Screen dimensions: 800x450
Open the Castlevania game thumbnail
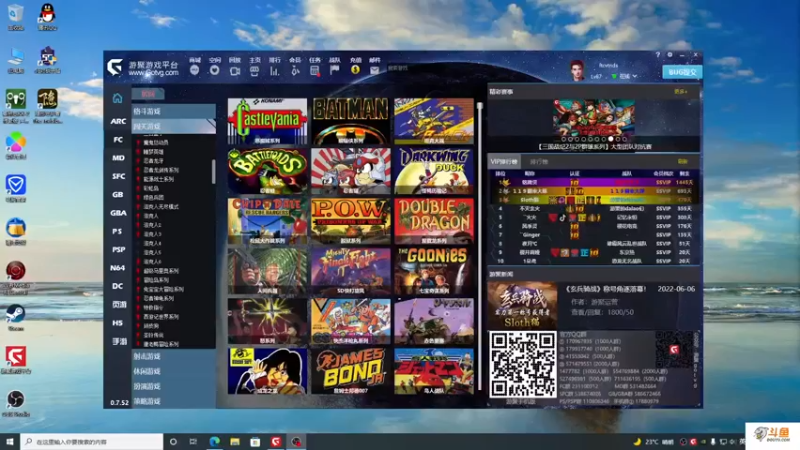(267, 121)
